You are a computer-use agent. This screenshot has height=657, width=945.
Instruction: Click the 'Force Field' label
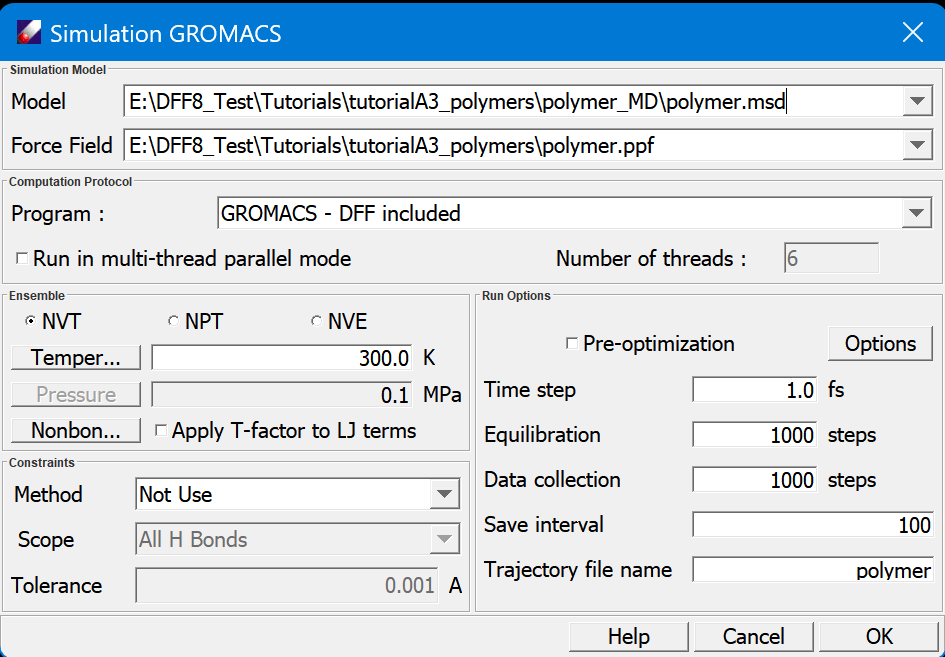click(61, 145)
